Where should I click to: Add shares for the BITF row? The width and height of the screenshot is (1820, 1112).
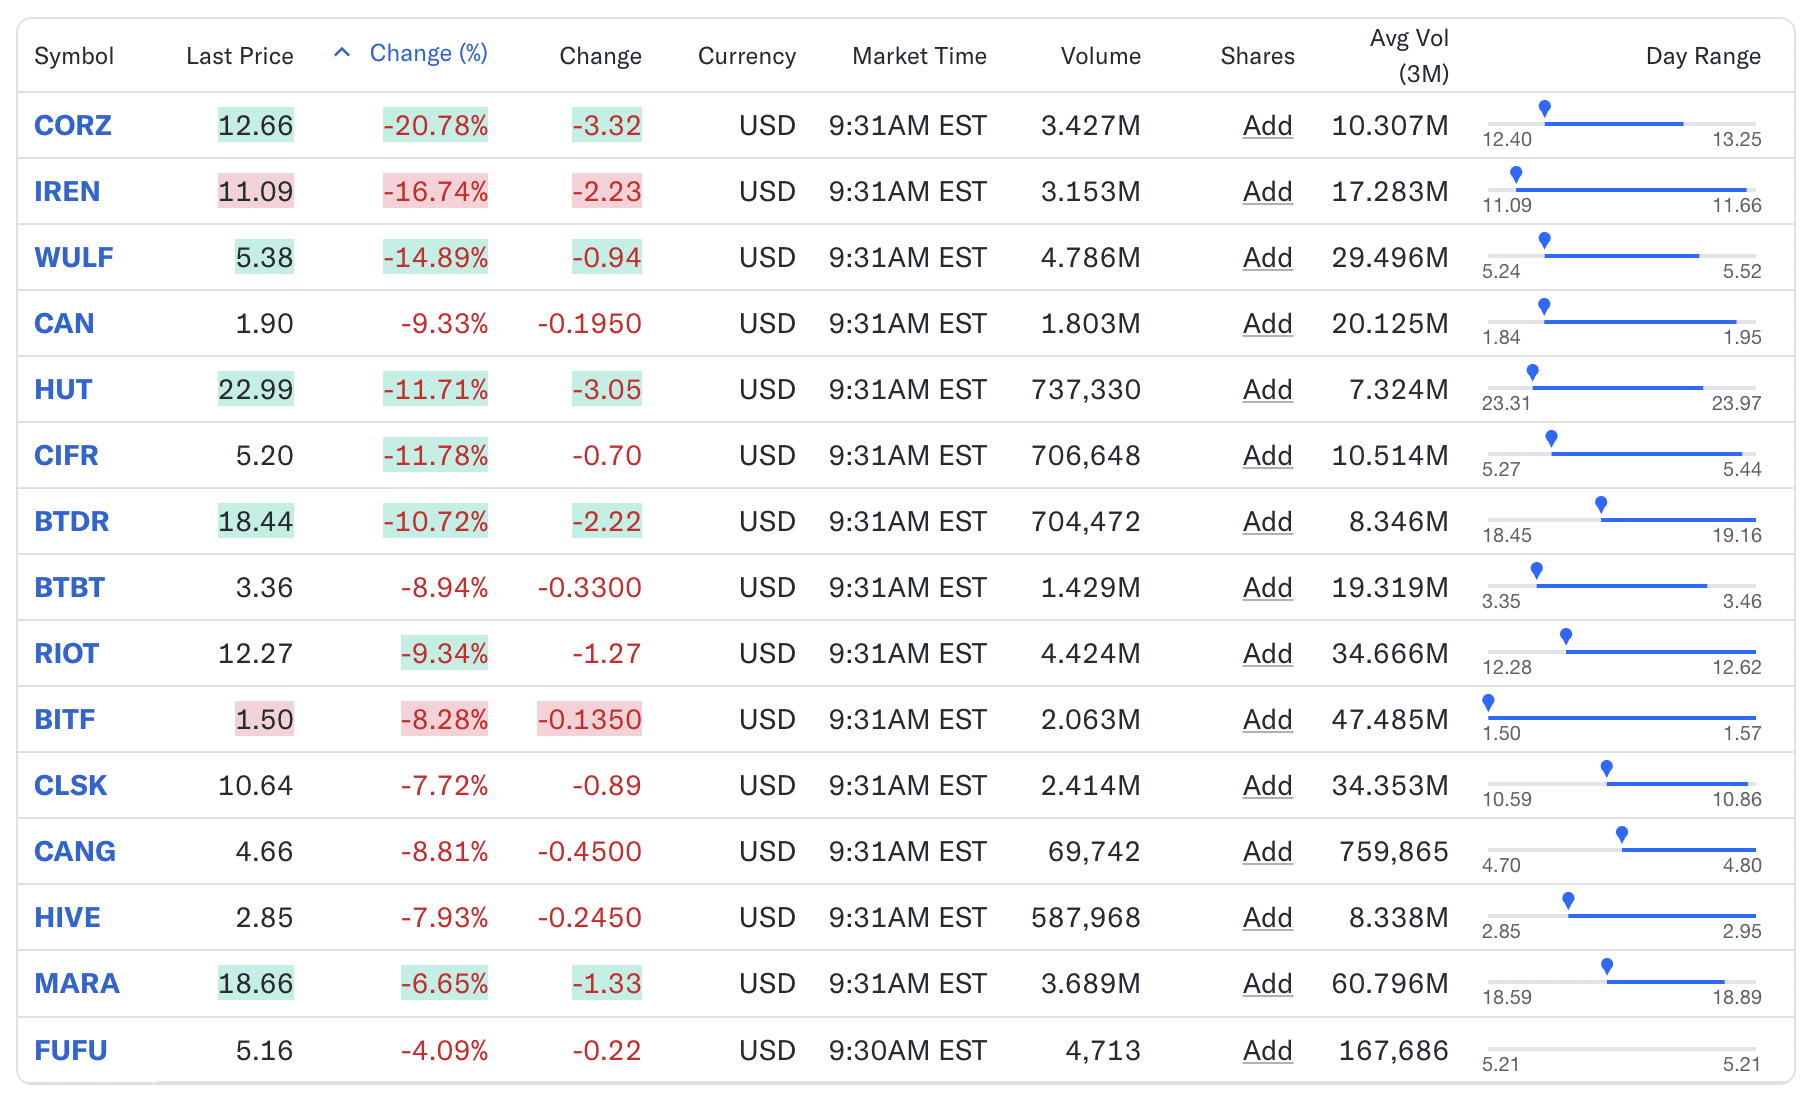click(1268, 719)
